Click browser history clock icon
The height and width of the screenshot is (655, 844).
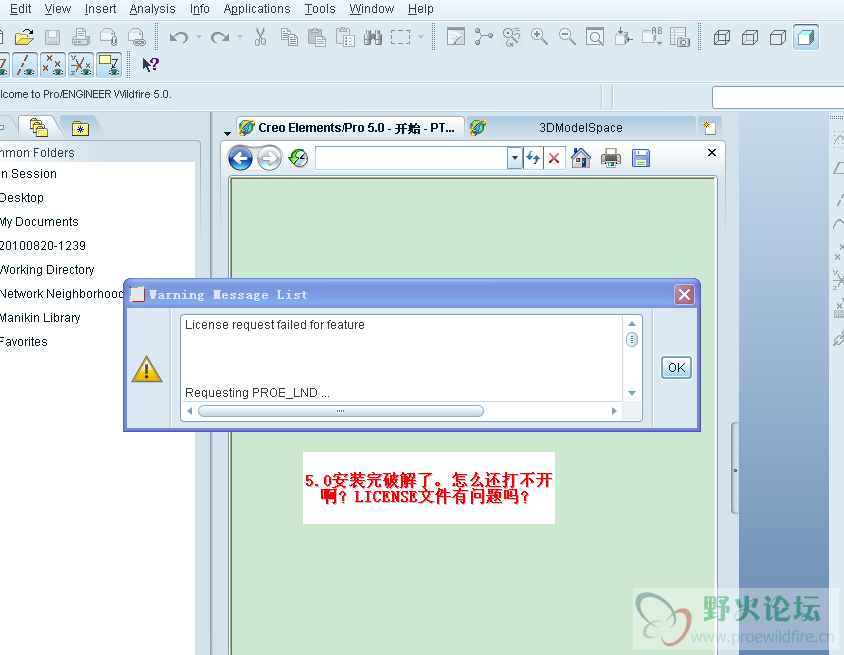click(298, 158)
